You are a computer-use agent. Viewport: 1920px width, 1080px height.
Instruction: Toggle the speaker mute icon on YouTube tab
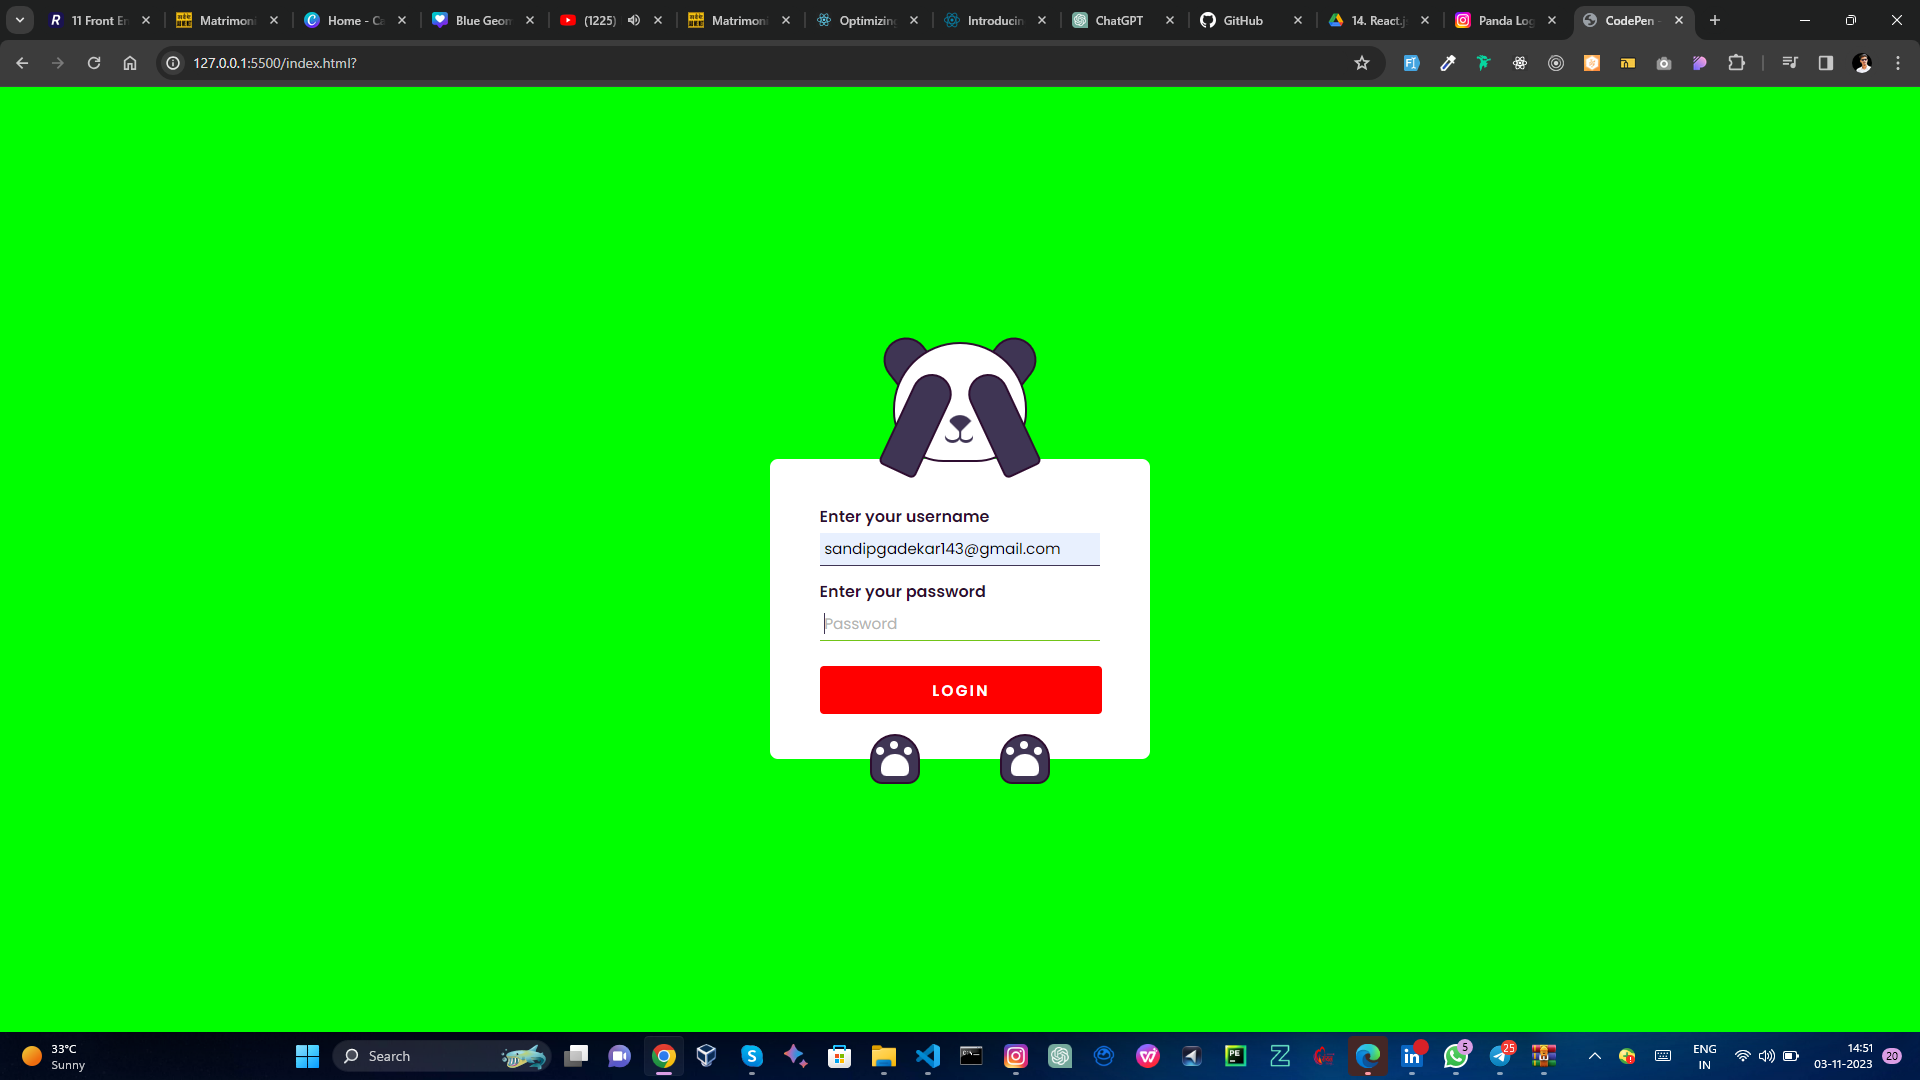click(x=634, y=20)
